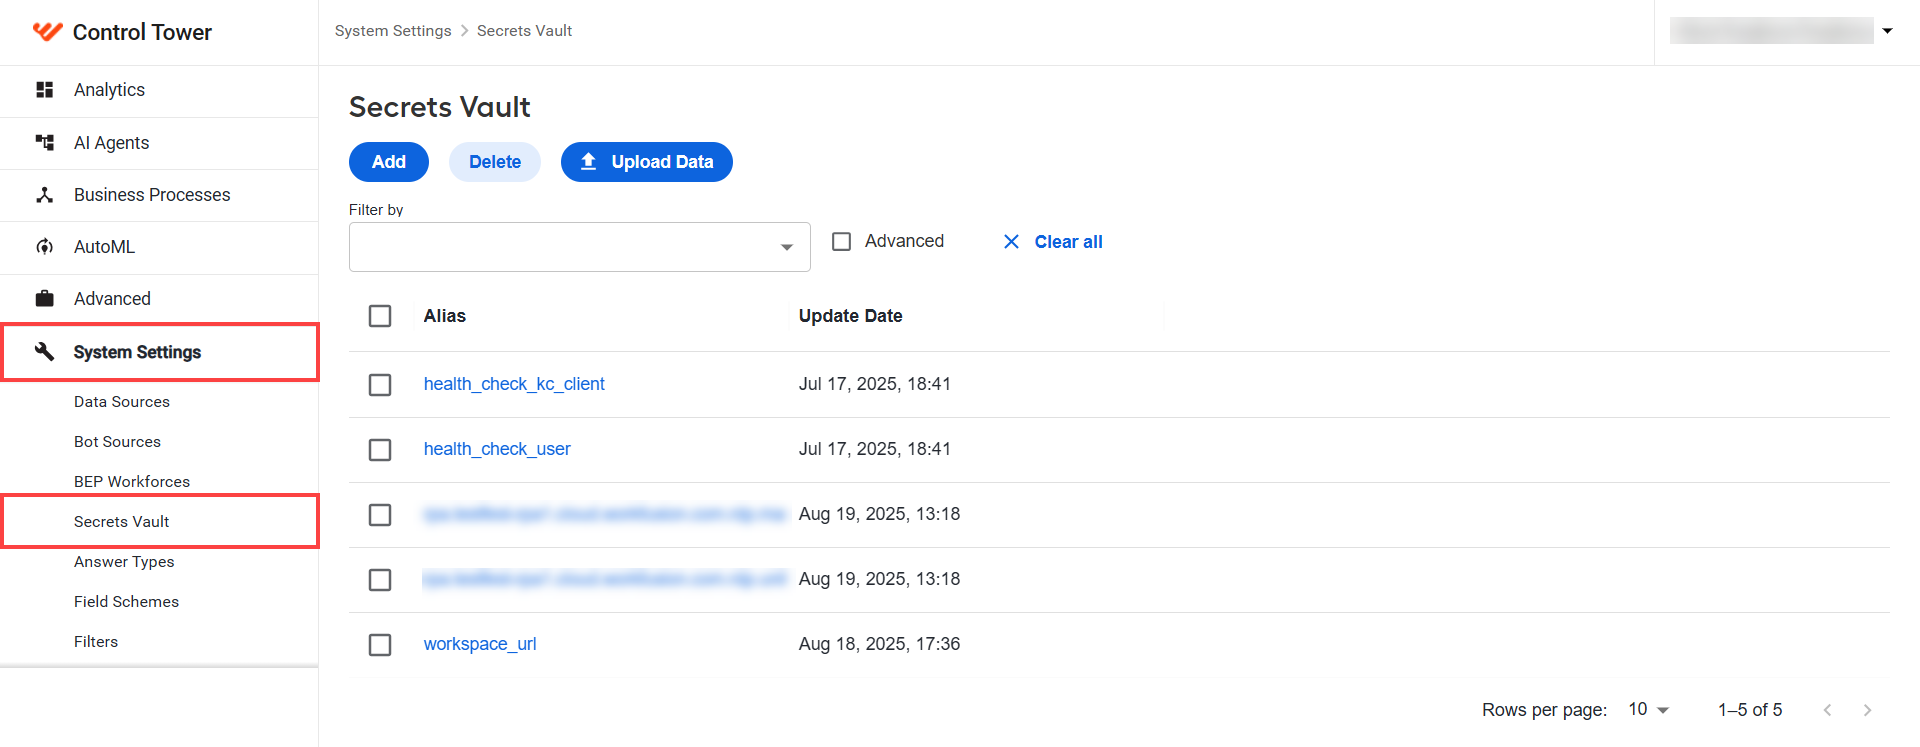Click the Upload Data button
The image size is (1920, 747).
pyautogui.click(x=647, y=162)
